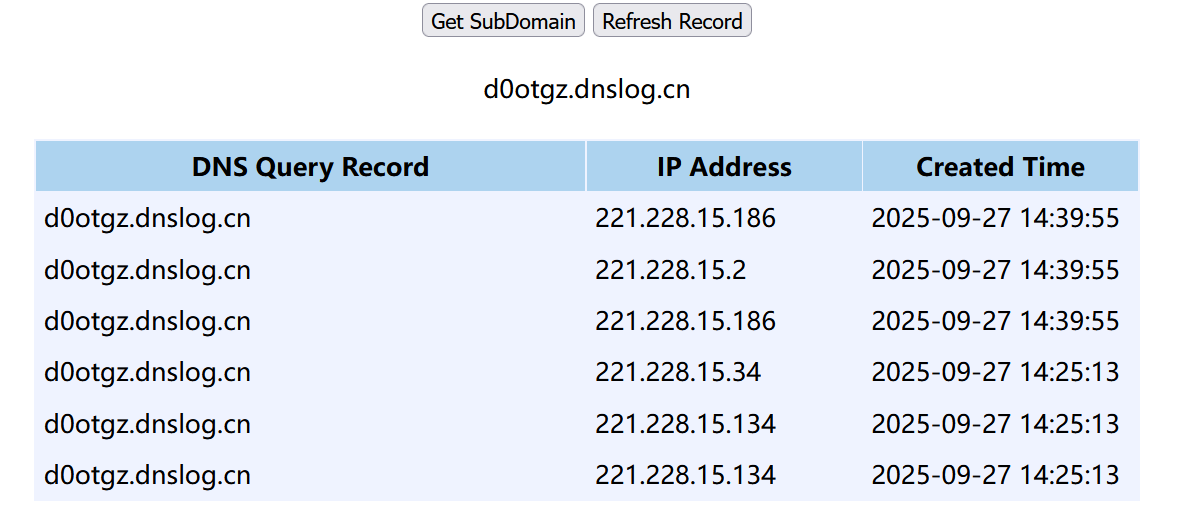Select the fourth row's DNS query record
Viewport: 1179px width, 513px height.
(147, 373)
